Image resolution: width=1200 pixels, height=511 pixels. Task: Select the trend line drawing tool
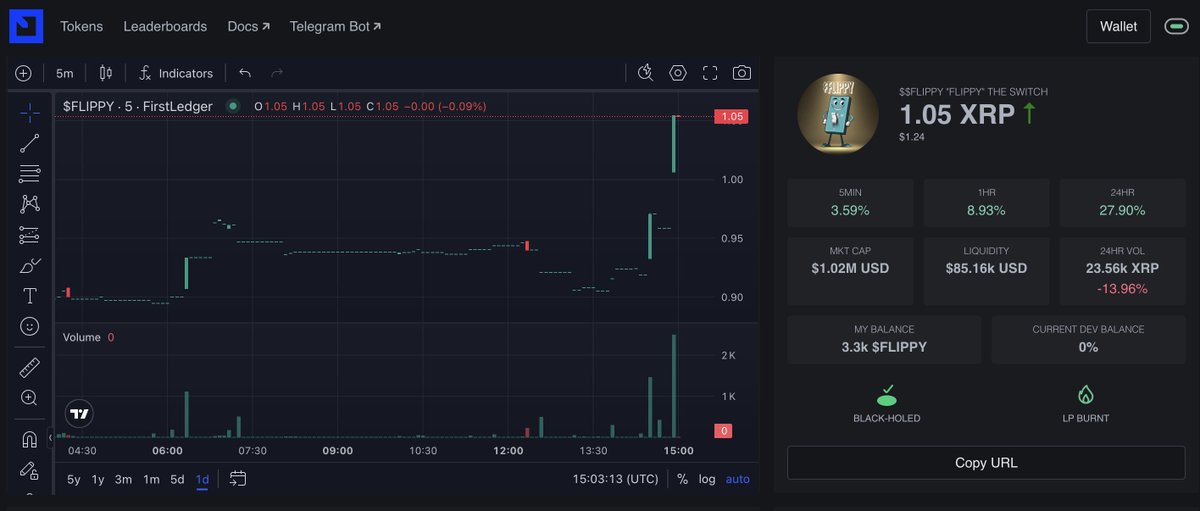(30, 143)
